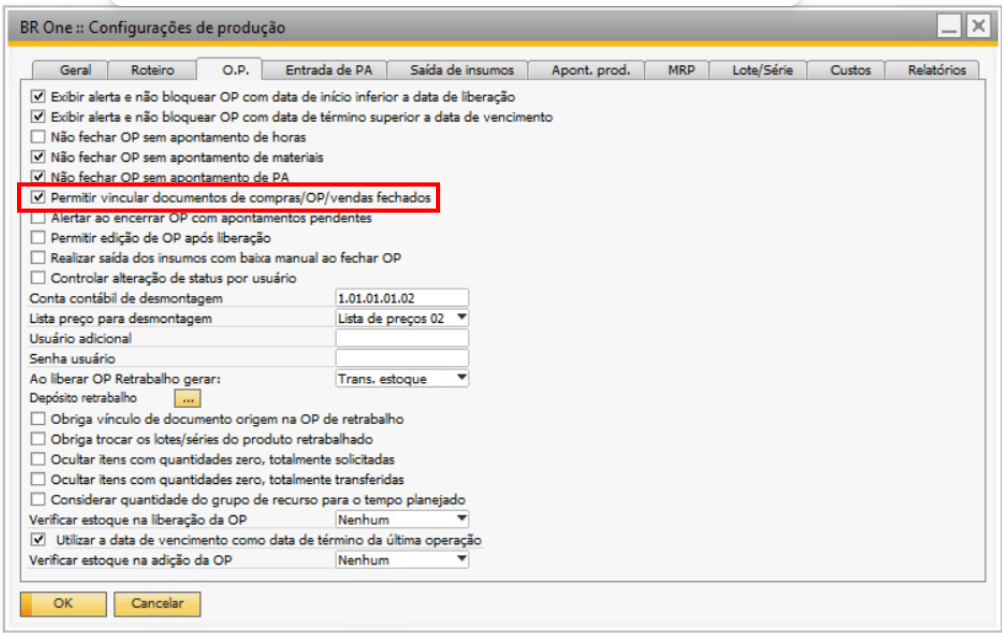Open Ao liberar OP Retrabalho gerar dropdown
This screenshot has width=1002, height=633.
point(461,379)
